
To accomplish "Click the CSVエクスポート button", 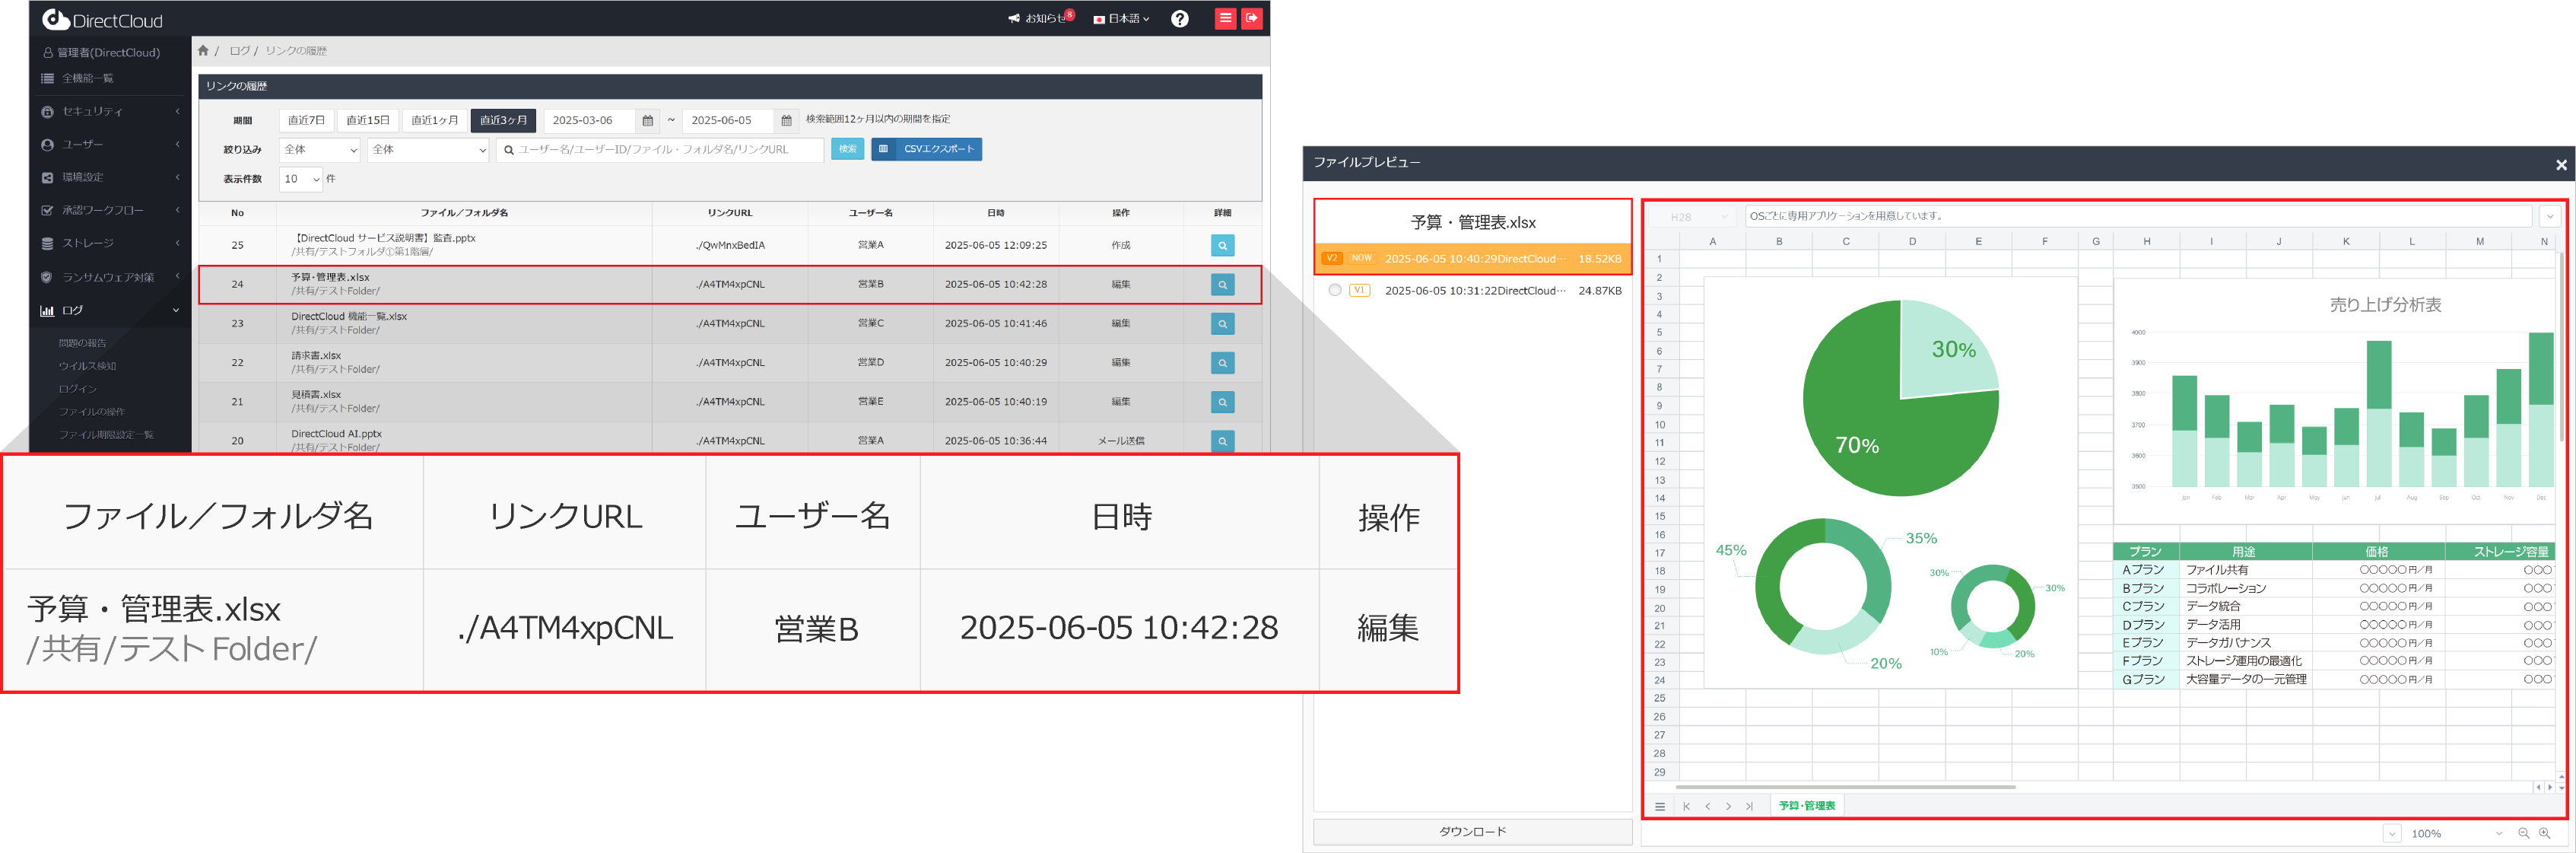I will [927, 149].
